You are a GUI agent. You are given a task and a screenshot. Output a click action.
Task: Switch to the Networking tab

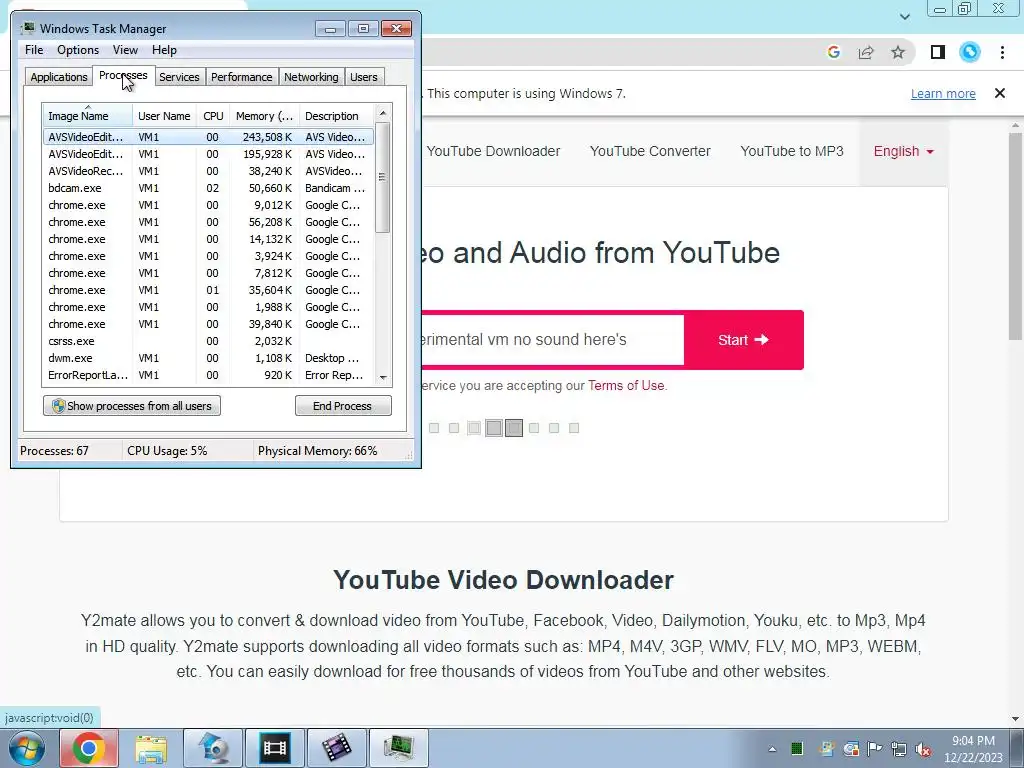311,77
